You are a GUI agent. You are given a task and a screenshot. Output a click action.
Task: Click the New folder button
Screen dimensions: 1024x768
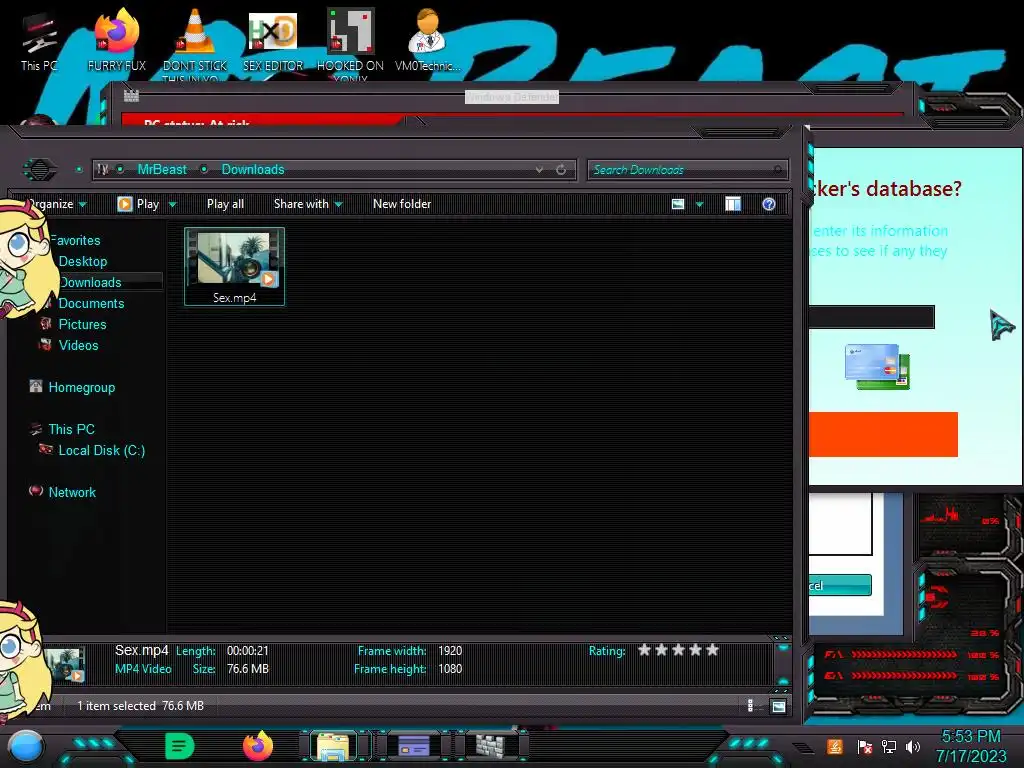tap(402, 204)
